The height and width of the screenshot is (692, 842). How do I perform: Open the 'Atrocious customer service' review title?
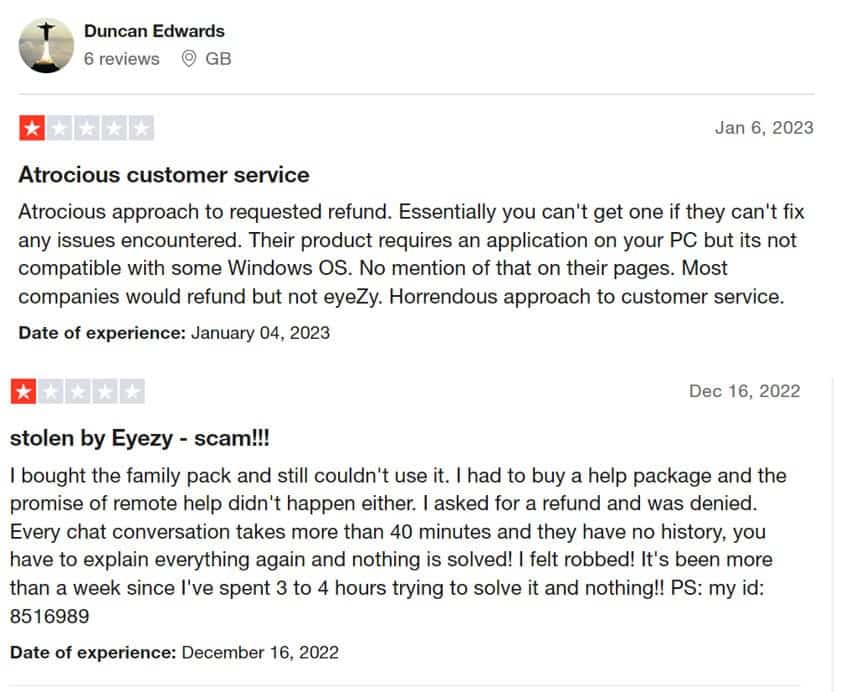164,175
